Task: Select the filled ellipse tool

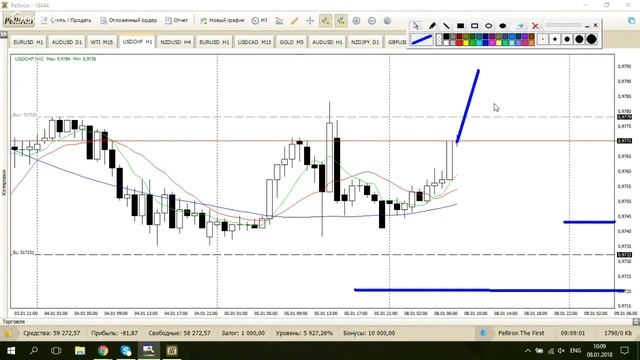Action: pos(503,25)
